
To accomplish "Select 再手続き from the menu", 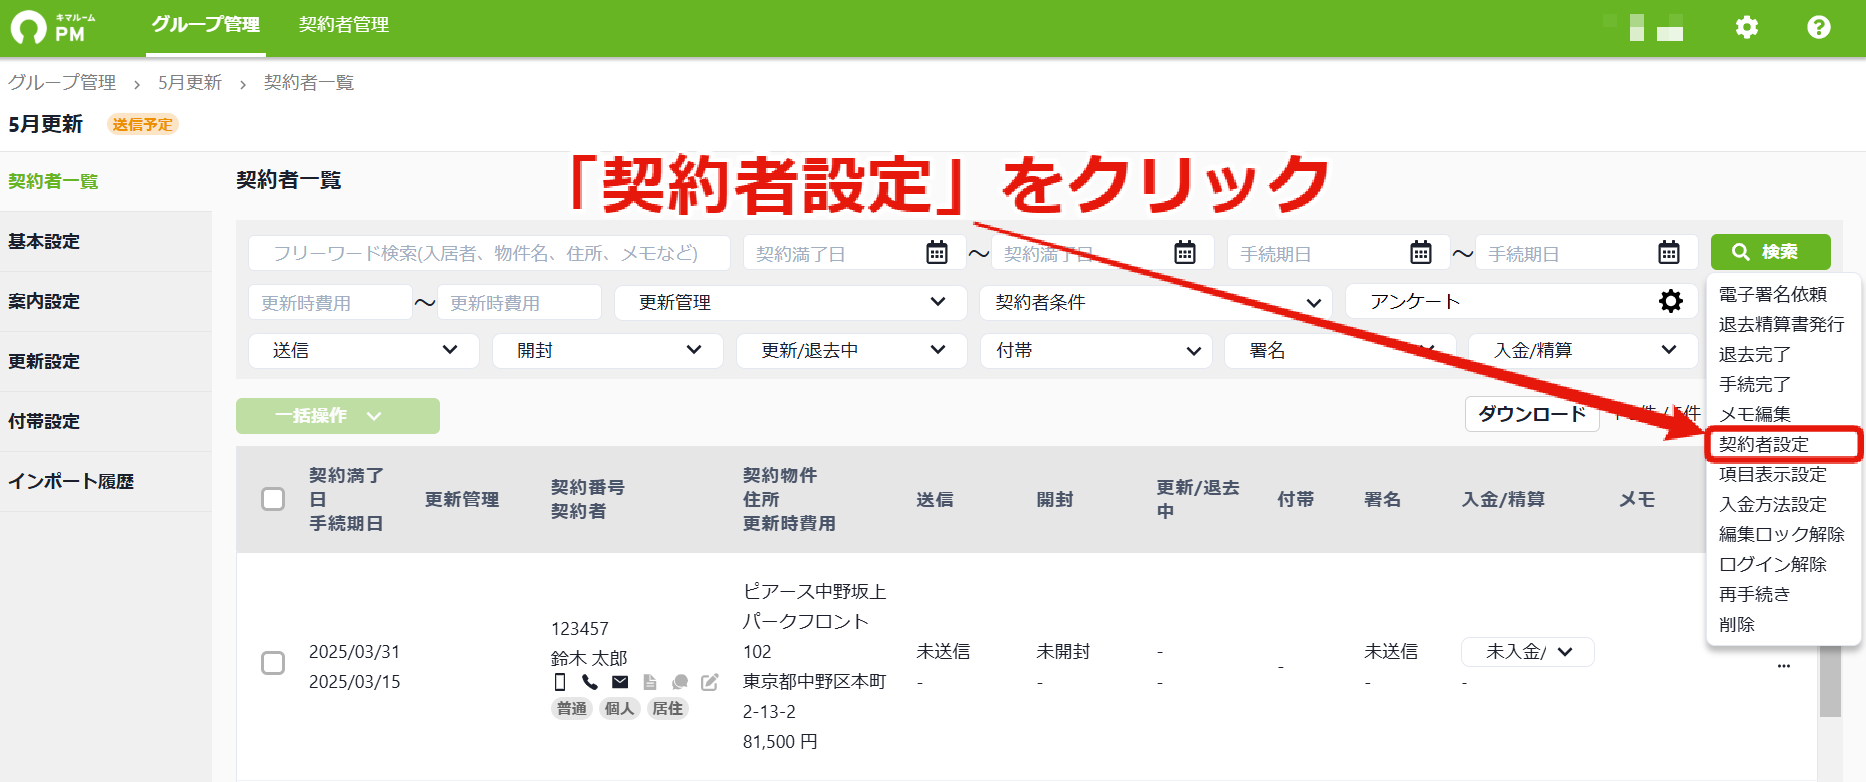I will click(1755, 594).
